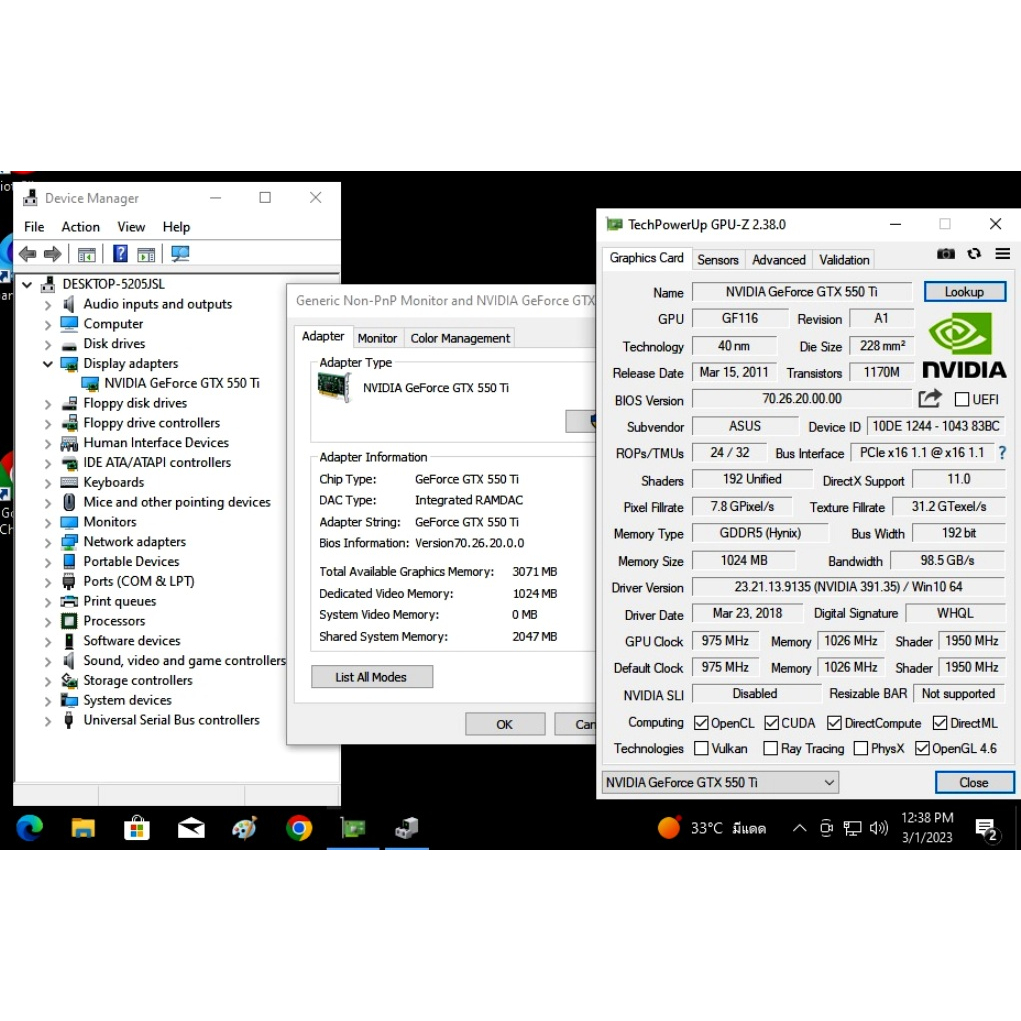Viewport: 1021px width, 1021px height.
Task: Open the Help menu in Device Manager
Action: tap(176, 227)
